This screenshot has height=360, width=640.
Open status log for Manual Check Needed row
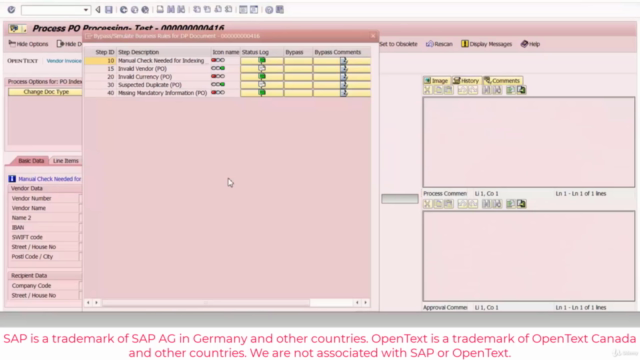[262, 60]
